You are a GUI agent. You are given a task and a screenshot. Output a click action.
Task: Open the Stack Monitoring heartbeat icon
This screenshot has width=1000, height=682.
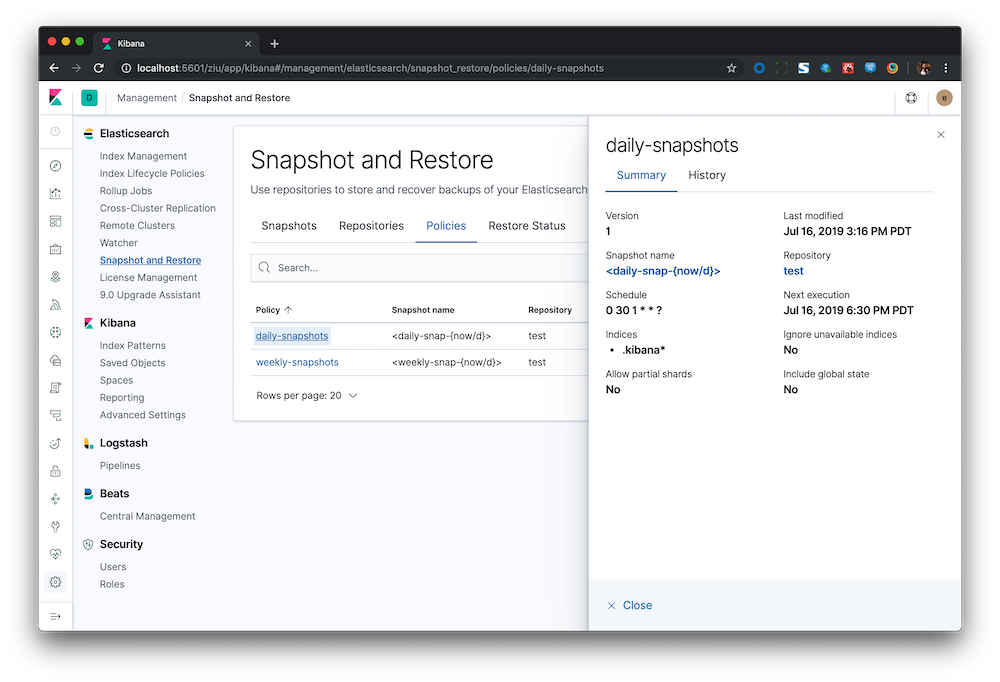pos(55,554)
